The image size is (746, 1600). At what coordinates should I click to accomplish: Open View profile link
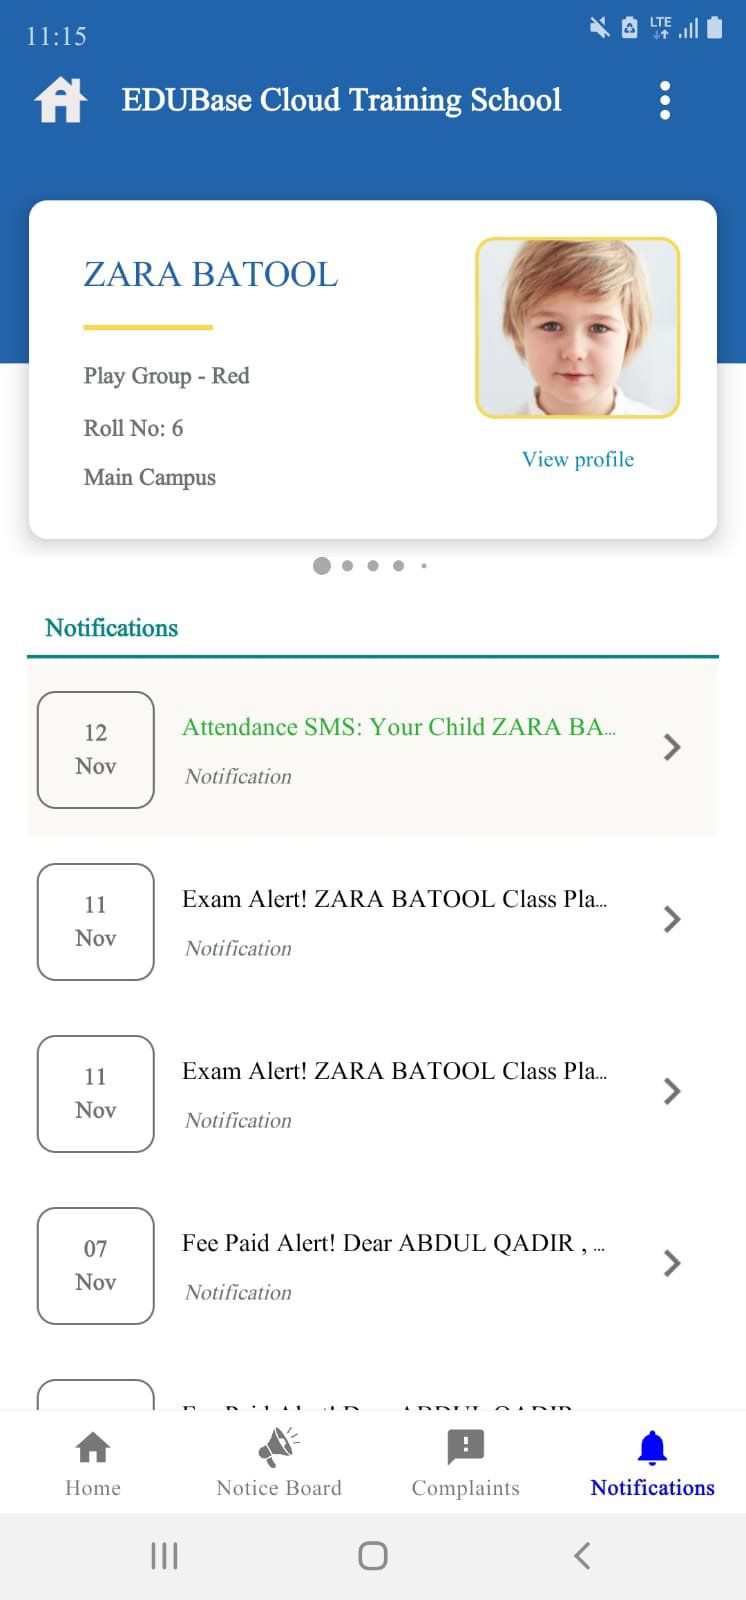coord(578,459)
